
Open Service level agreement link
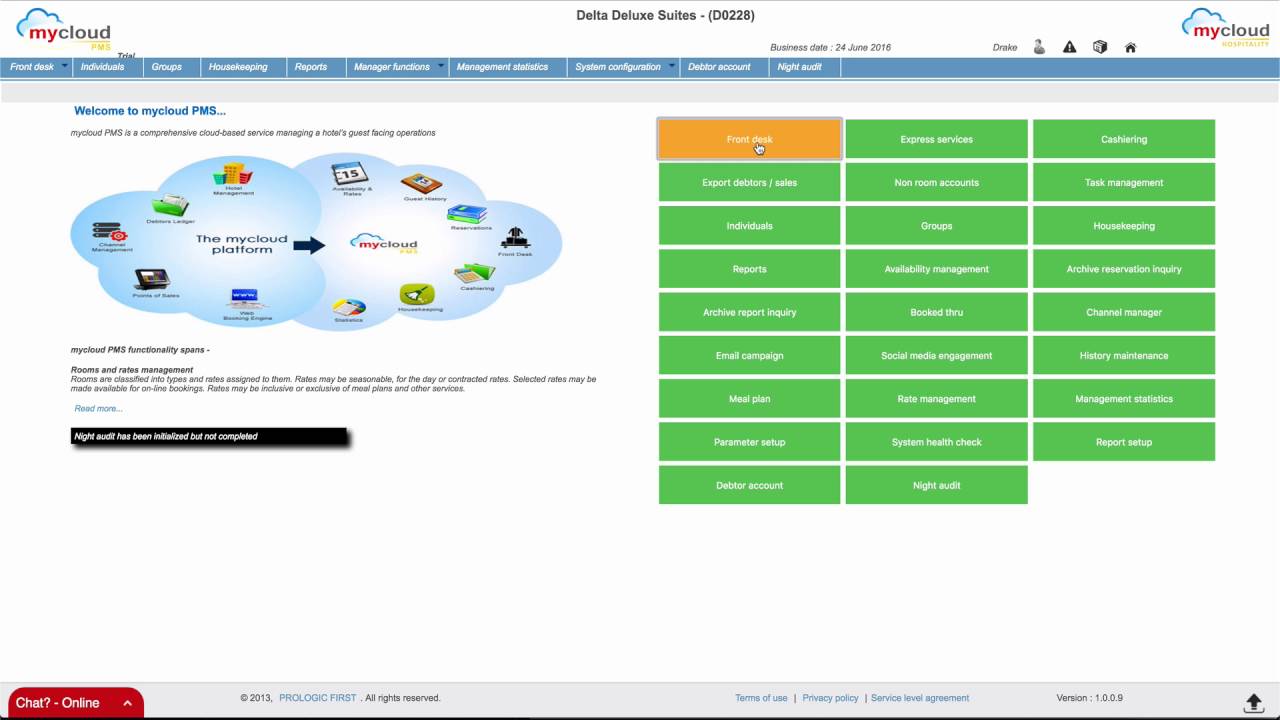point(920,698)
